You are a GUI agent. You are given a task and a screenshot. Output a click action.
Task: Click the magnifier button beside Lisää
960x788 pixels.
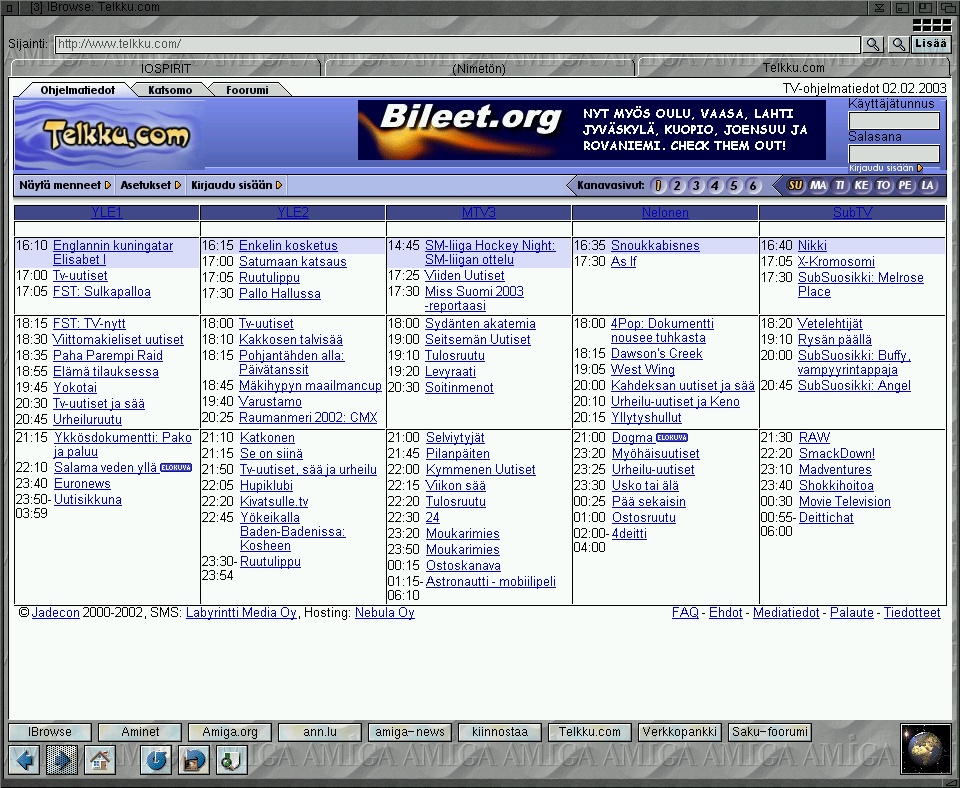(x=898, y=44)
